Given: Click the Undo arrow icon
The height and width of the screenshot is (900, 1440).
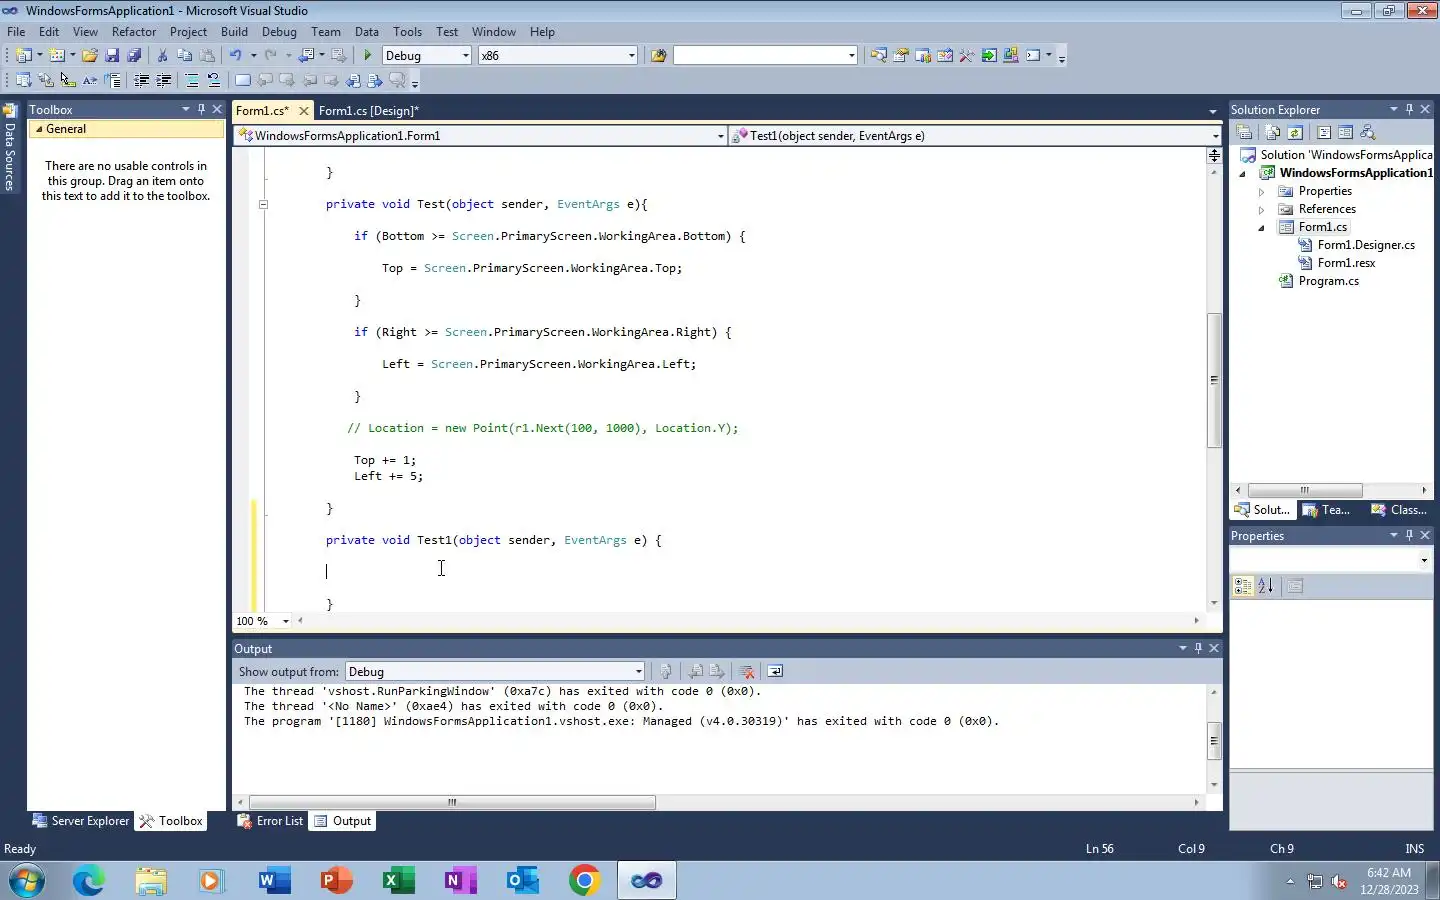Looking at the screenshot, I should click(x=235, y=55).
